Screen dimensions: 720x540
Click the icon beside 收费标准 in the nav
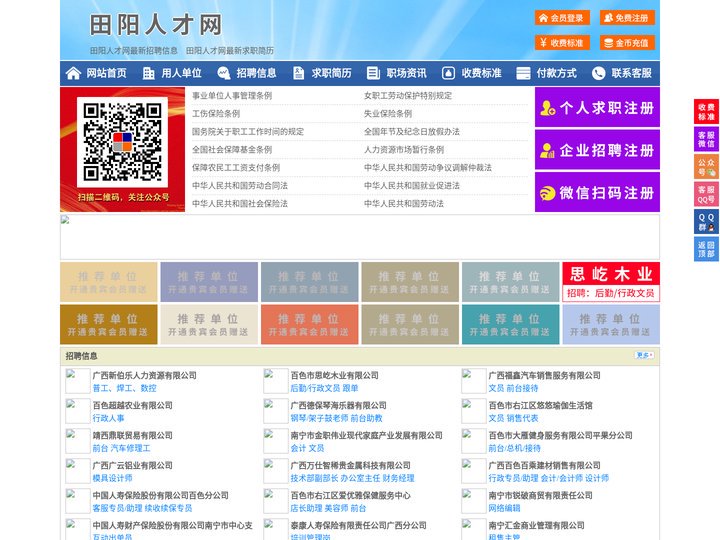click(448, 73)
